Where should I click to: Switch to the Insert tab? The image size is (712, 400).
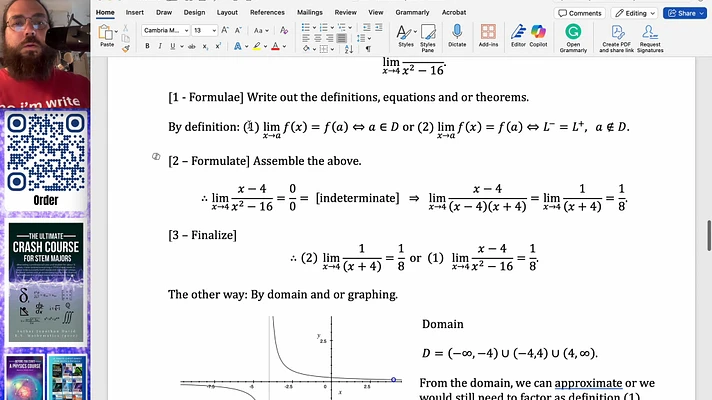pyautogui.click(x=134, y=12)
